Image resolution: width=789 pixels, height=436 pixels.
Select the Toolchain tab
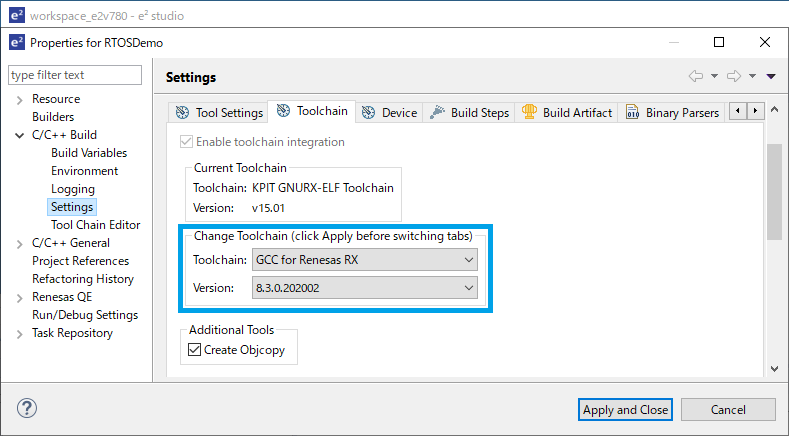coord(312,111)
